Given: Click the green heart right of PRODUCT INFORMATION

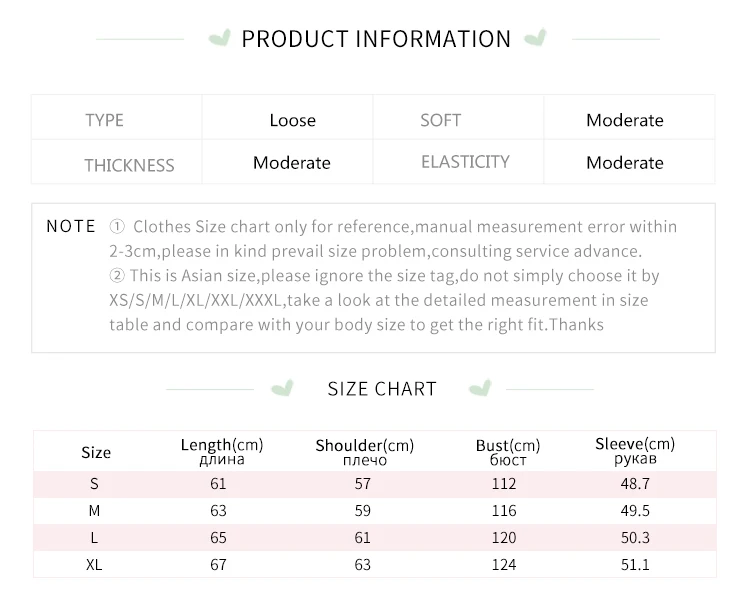Looking at the screenshot, I should point(536,39).
